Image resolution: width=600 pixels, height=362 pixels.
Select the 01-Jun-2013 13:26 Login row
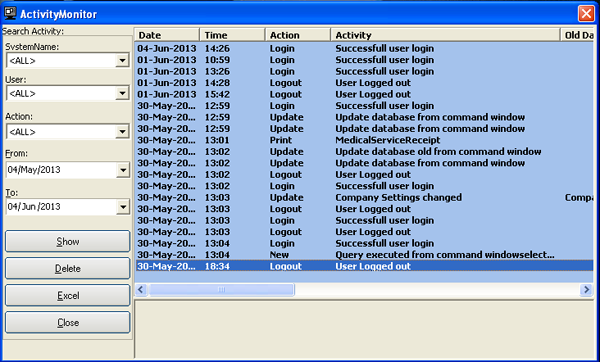pos(365,72)
